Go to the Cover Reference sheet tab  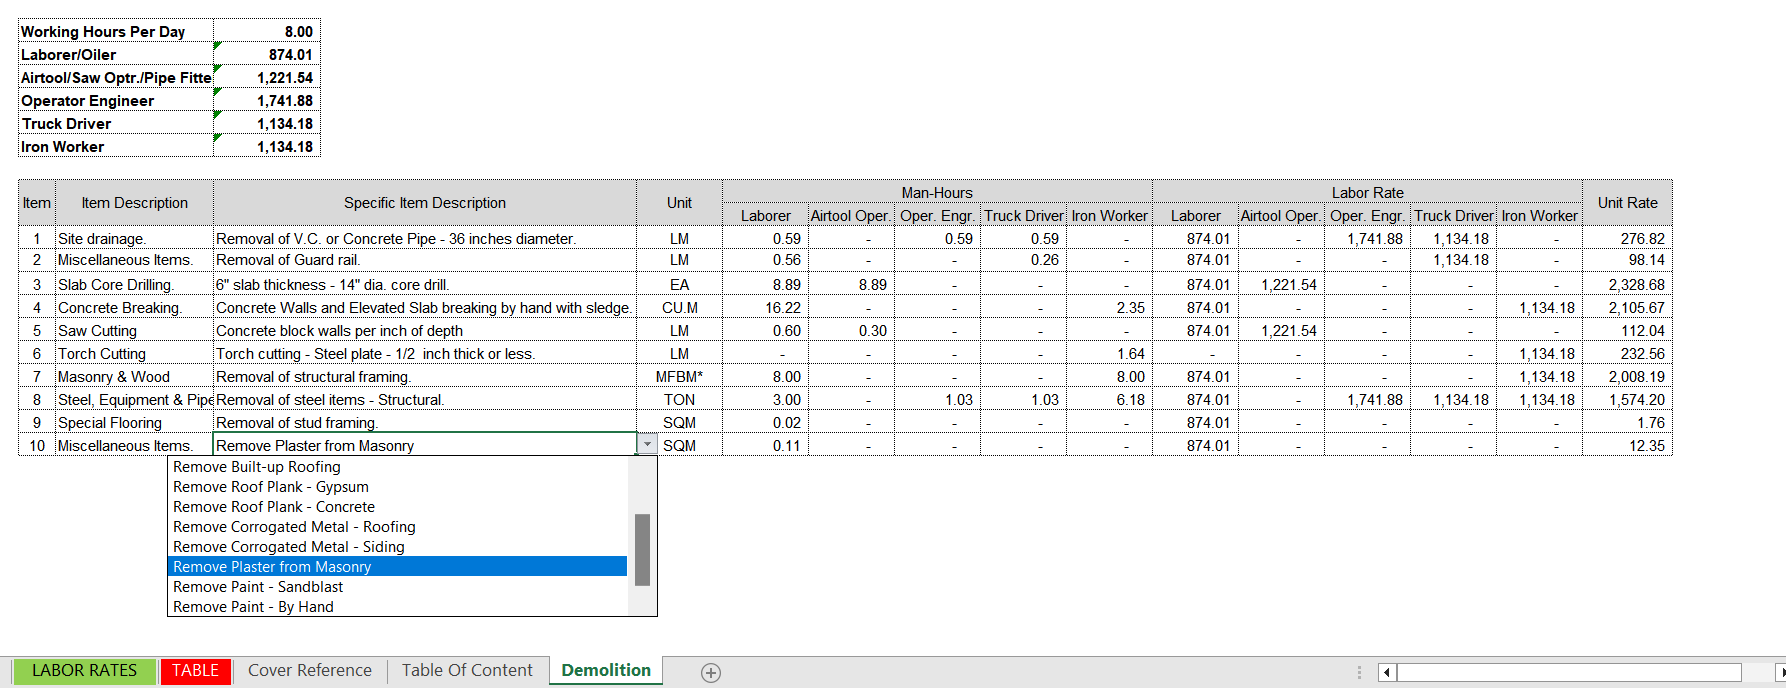[x=309, y=671]
